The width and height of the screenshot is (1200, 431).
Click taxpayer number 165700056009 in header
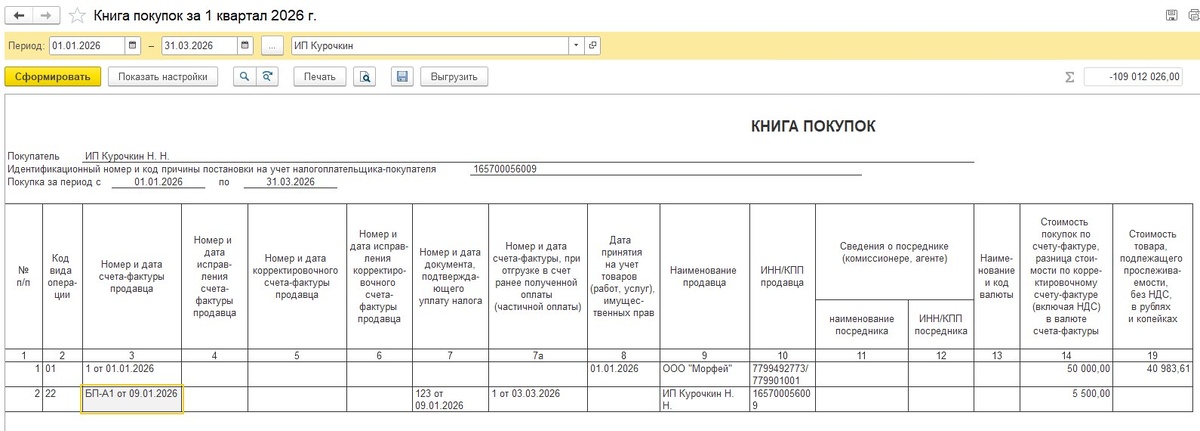coord(504,169)
